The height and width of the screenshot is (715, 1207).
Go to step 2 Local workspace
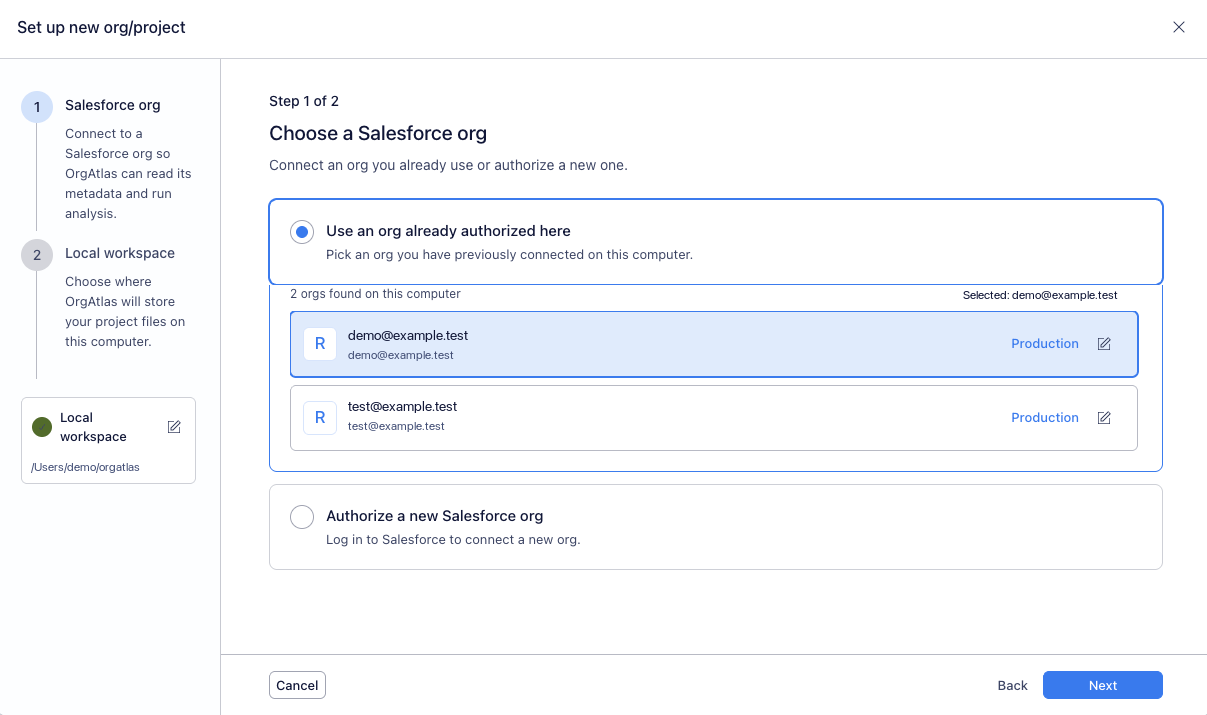point(37,254)
